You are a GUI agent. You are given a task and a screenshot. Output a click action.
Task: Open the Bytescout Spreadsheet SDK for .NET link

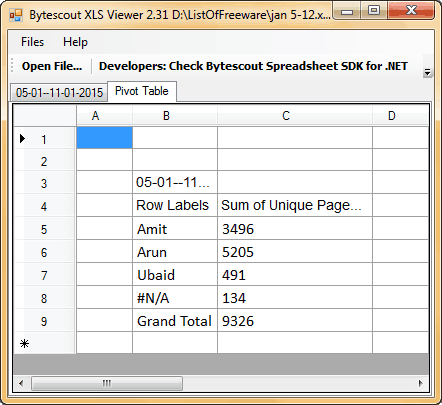tap(253, 66)
